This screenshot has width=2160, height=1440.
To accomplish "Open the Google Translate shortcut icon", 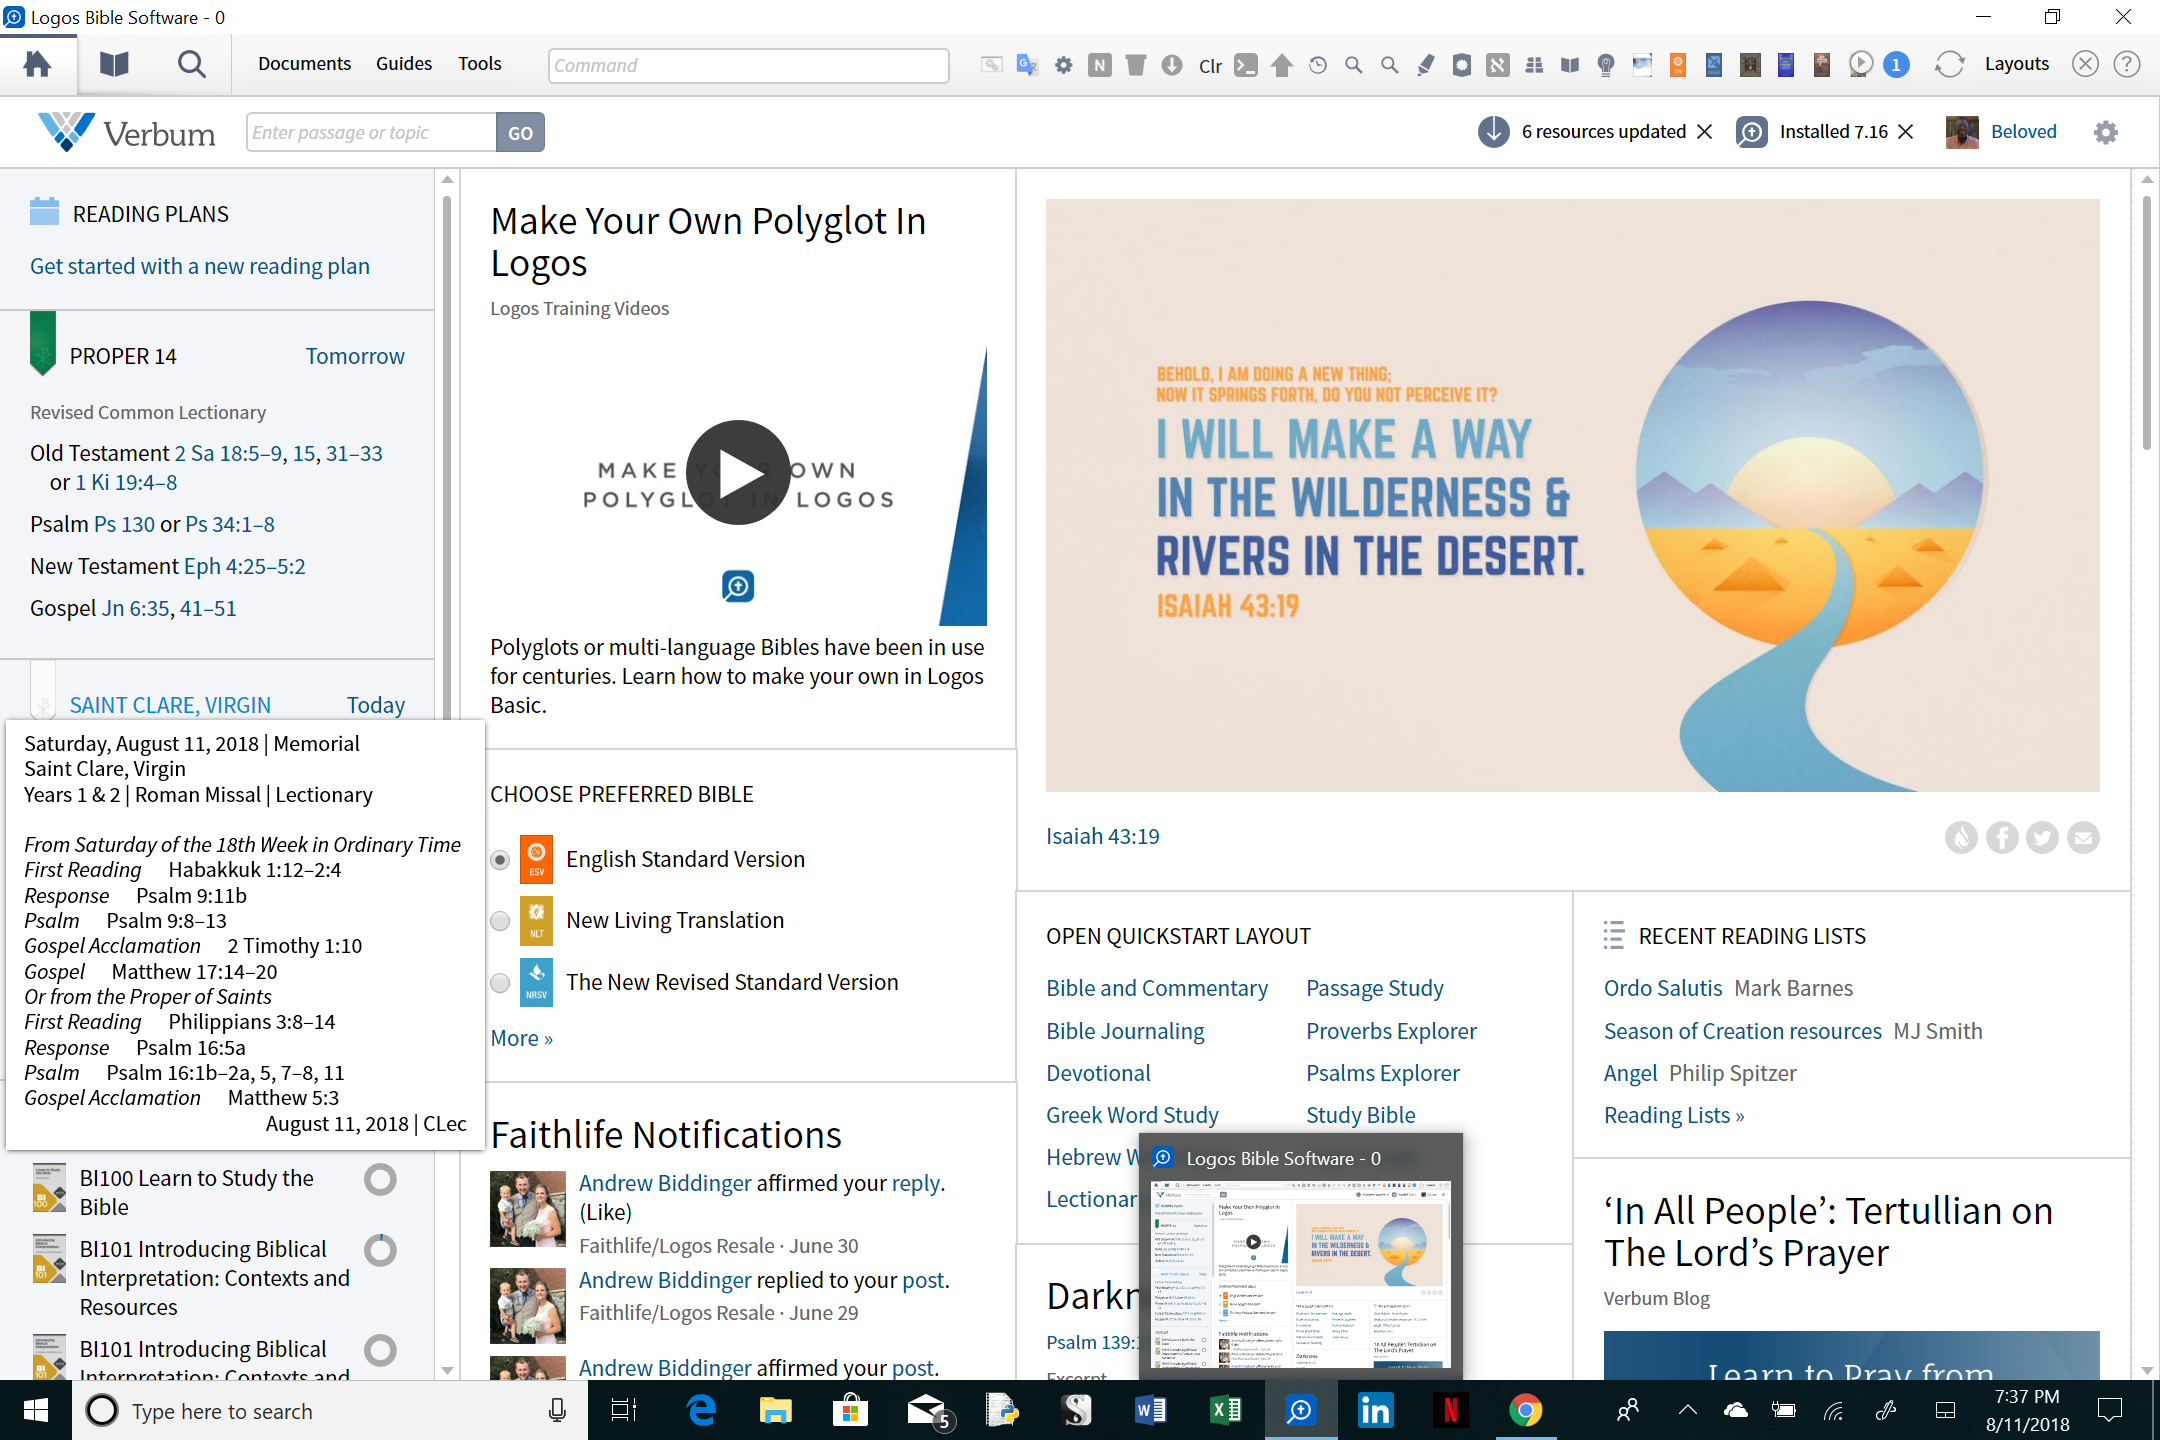I will point(1027,66).
